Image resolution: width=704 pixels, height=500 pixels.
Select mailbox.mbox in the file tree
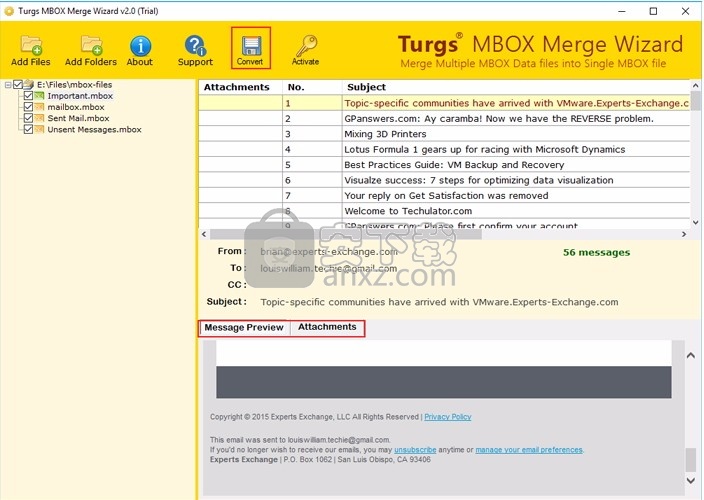coord(76,107)
